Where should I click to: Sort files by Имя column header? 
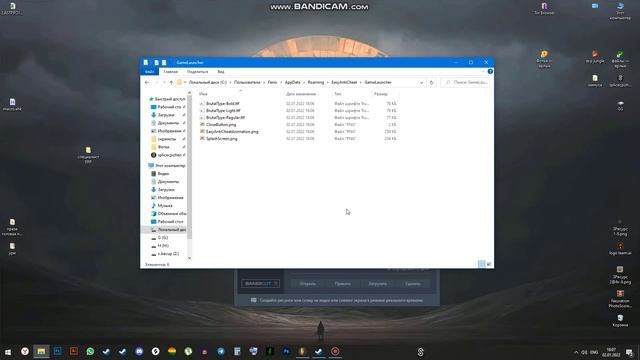(x=203, y=94)
